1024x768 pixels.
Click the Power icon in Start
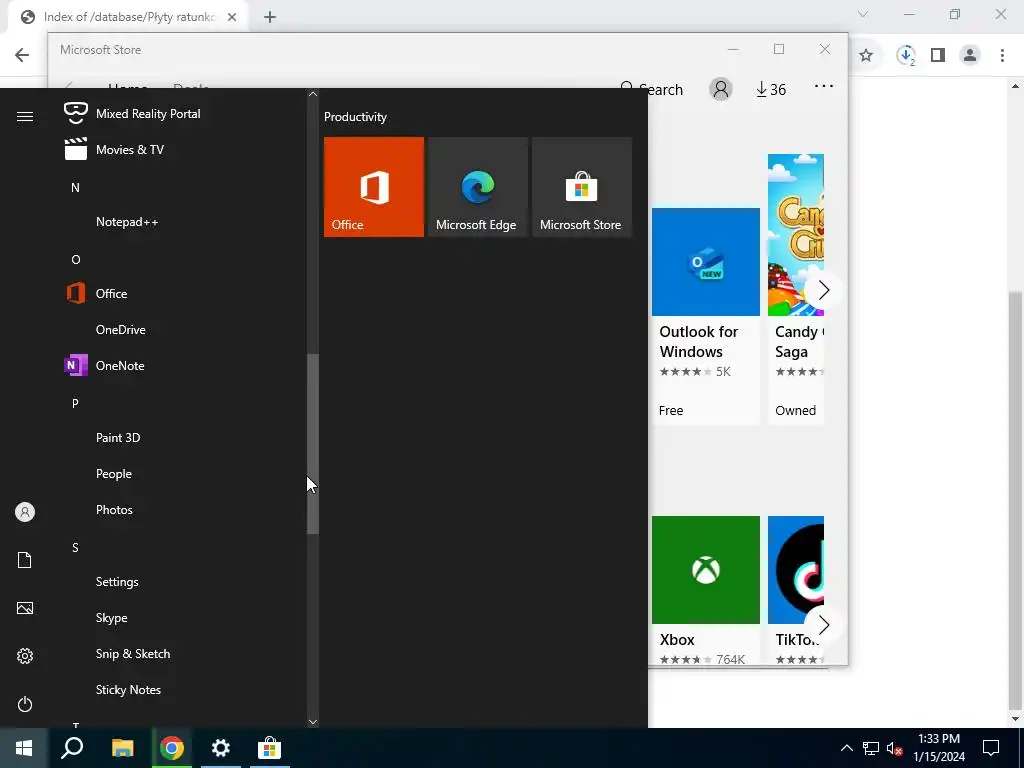[25, 704]
